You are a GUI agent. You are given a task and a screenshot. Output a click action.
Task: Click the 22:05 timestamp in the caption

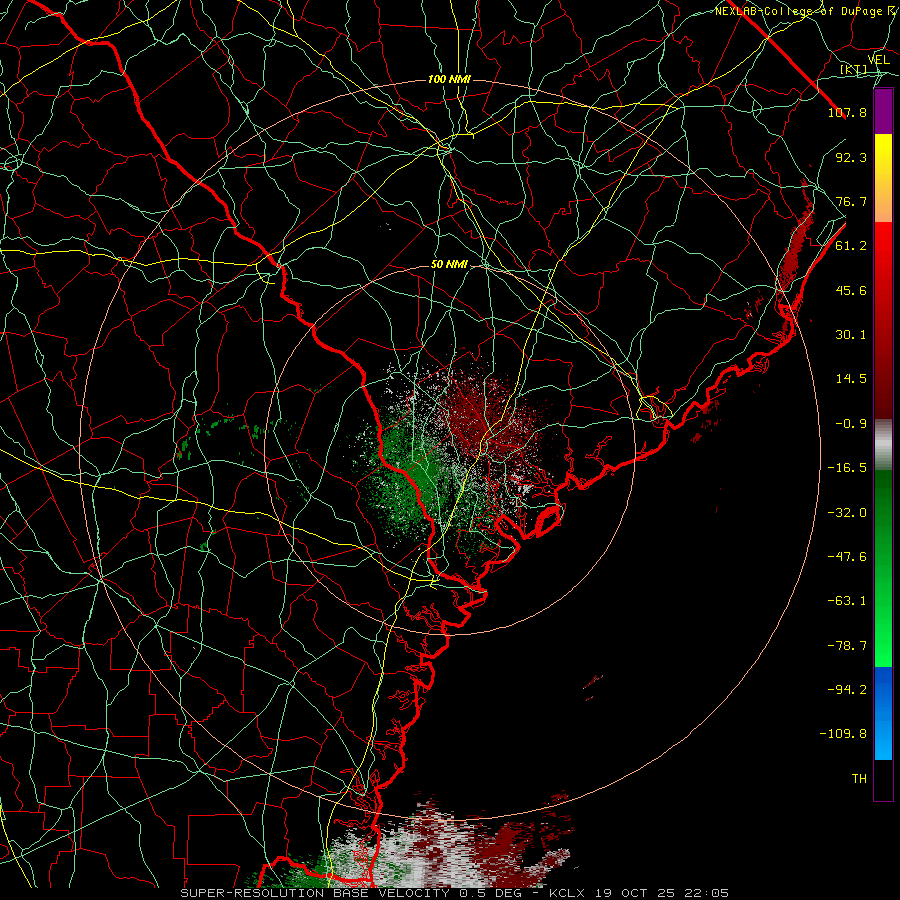tap(709, 893)
